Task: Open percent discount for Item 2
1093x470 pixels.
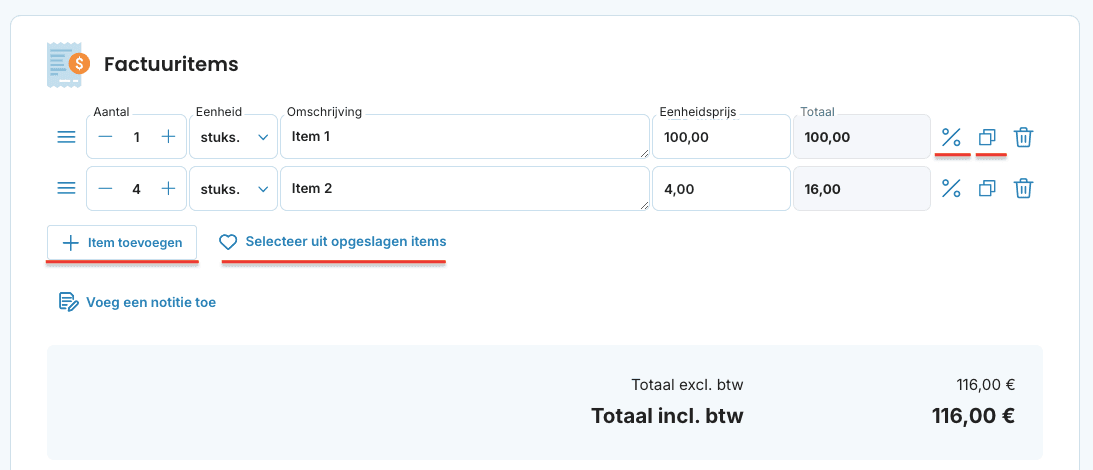Action: (951, 188)
